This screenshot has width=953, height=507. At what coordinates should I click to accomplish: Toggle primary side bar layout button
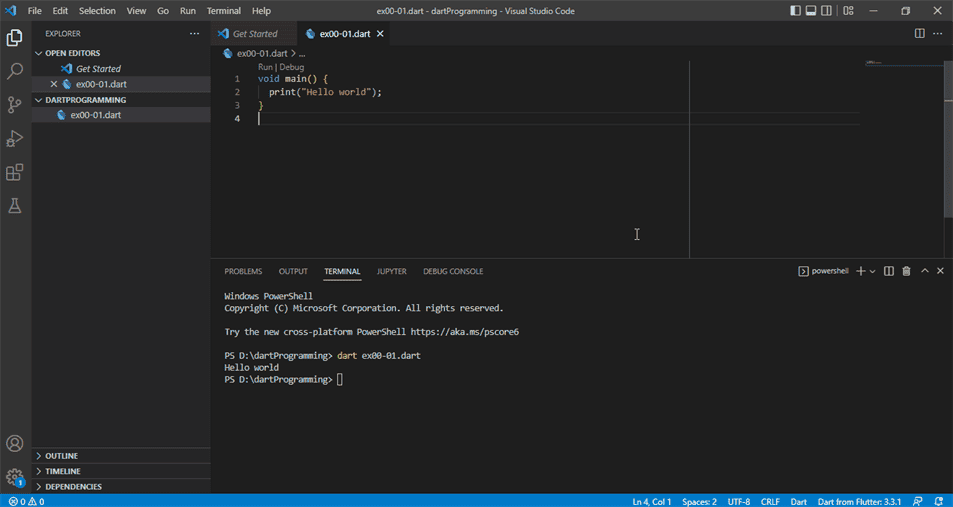click(x=795, y=11)
